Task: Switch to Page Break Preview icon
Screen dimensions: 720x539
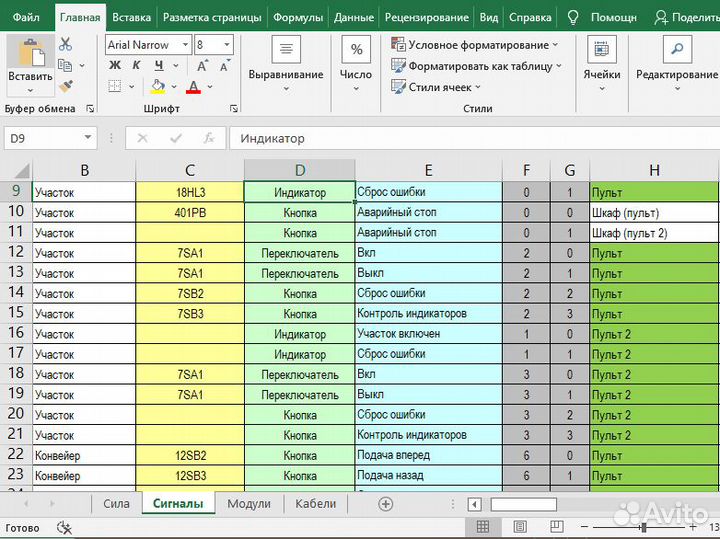Action: [x=557, y=527]
